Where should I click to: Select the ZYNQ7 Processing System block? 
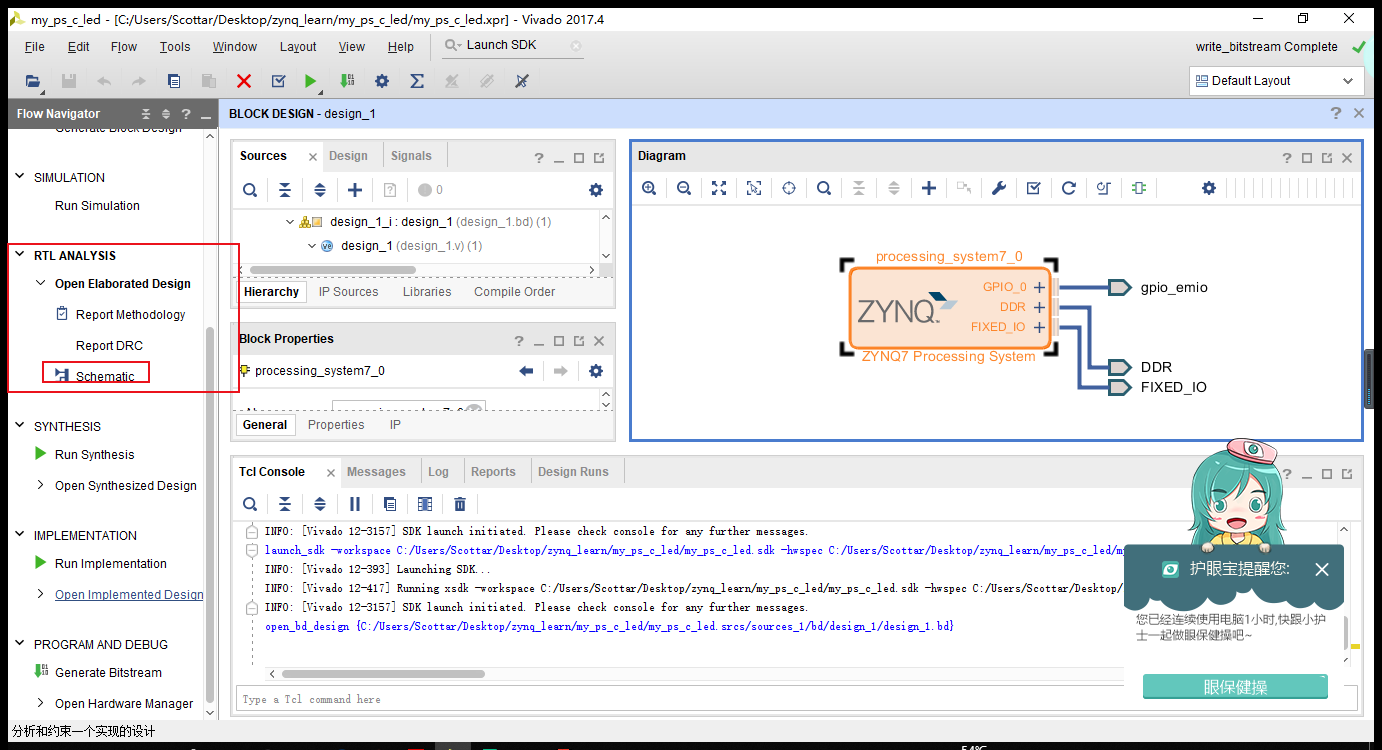950,309
